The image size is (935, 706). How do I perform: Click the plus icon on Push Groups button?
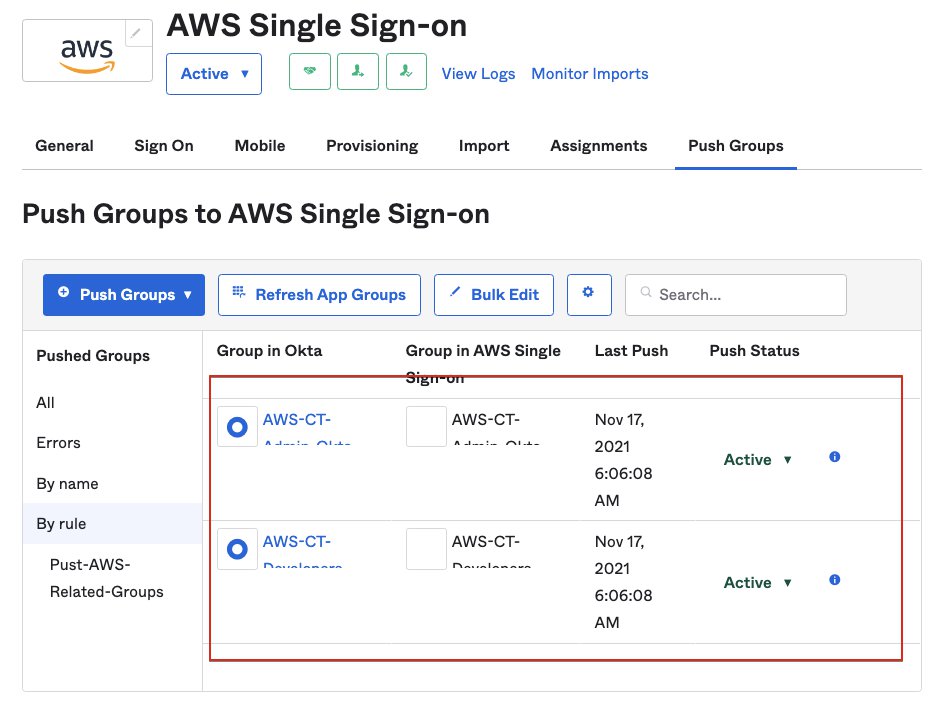[63, 292]
